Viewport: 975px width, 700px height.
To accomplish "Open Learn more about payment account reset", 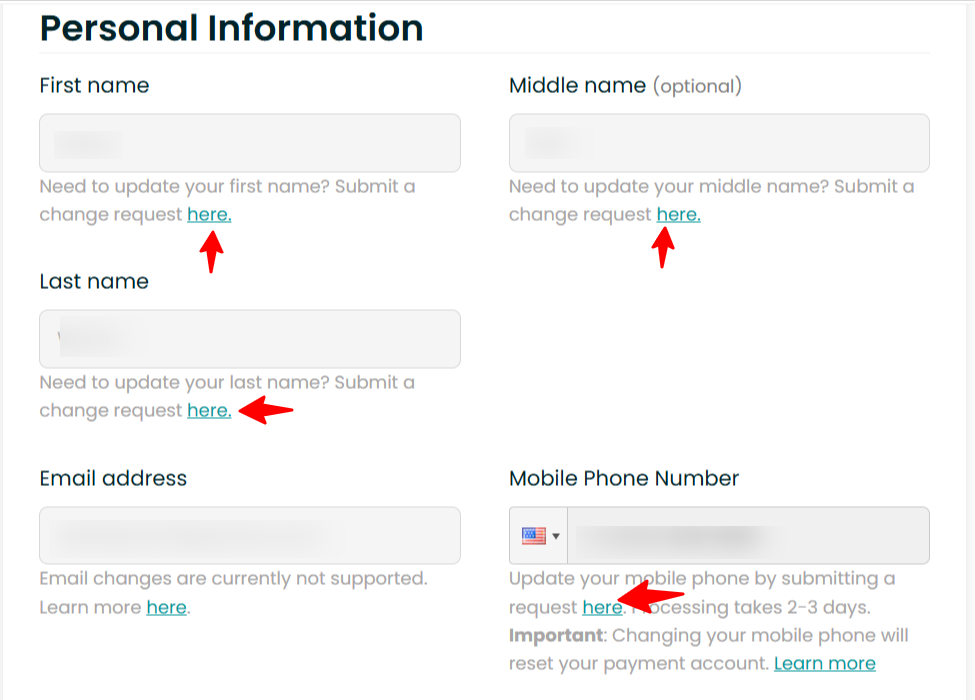I will click(x=824, y=664).
